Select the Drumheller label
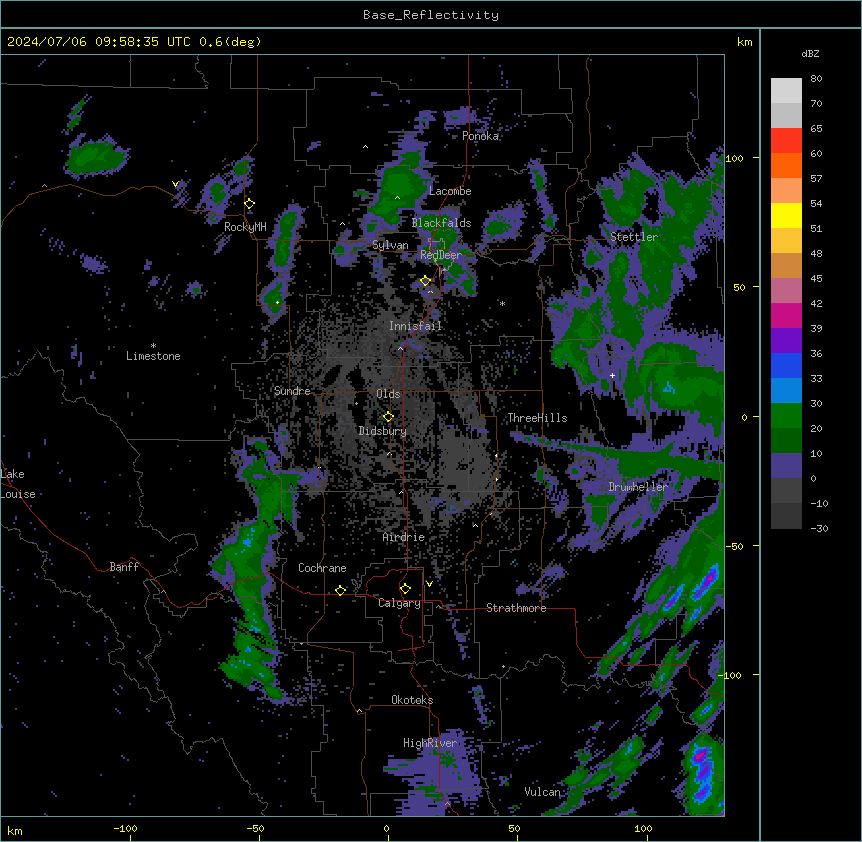 click(638, 487)
